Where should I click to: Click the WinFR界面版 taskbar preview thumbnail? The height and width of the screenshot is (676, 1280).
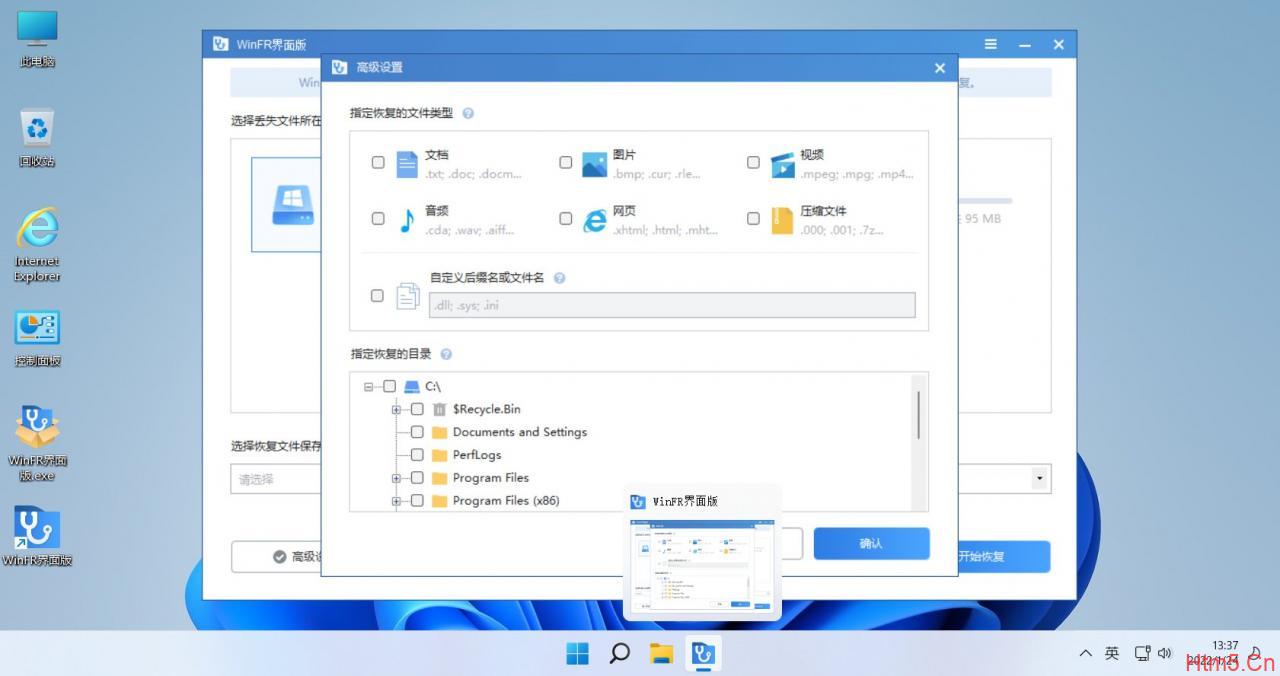click(x=704, y=564)
